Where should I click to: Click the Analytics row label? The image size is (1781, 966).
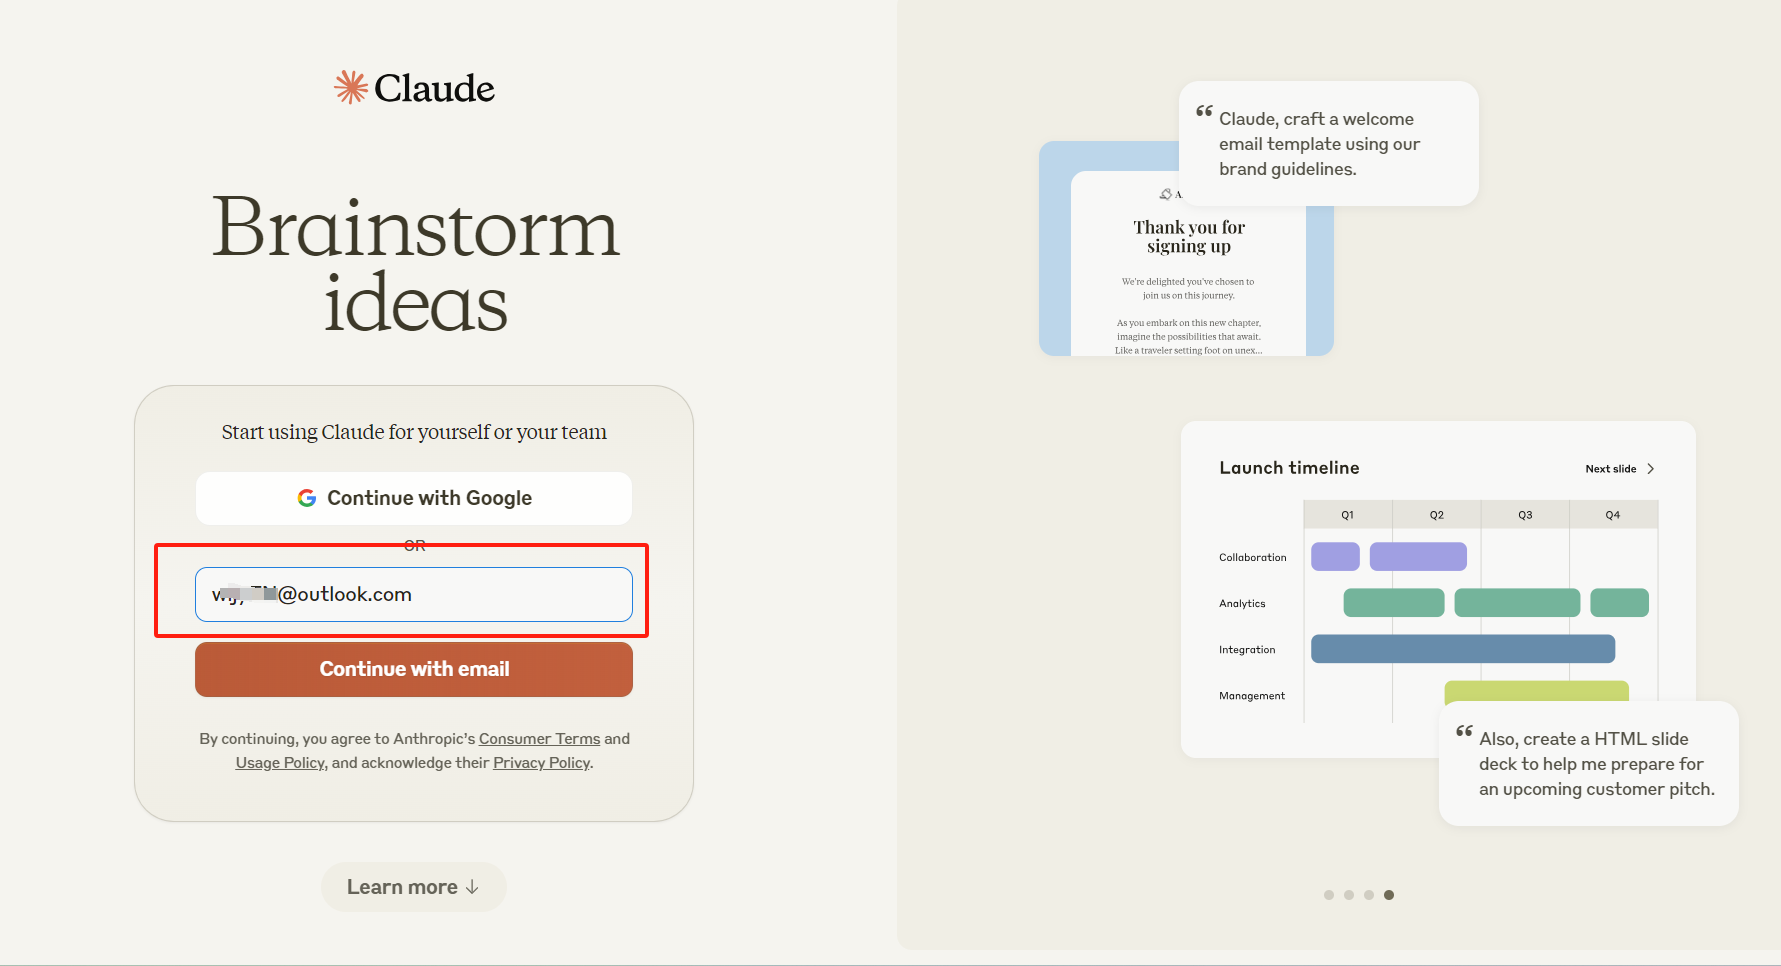(1242, 604)
